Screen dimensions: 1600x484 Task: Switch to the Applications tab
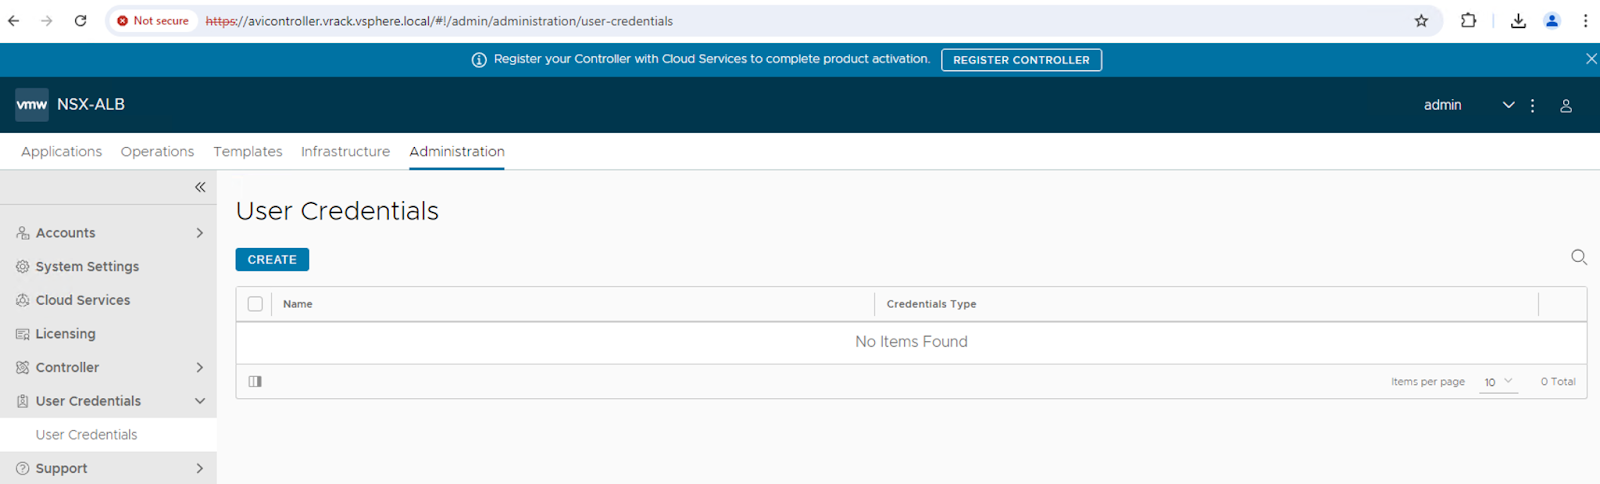click(x=61, y=152)
